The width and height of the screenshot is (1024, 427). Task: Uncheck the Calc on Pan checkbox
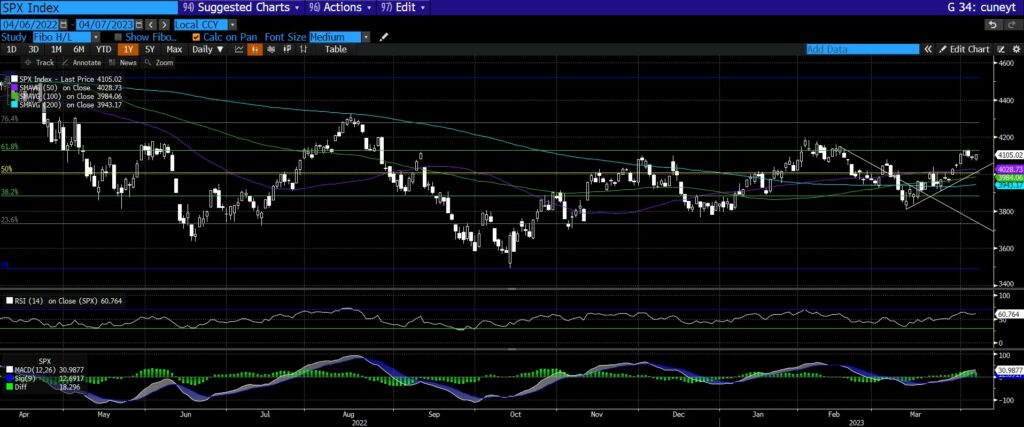(x=196, y=37)
